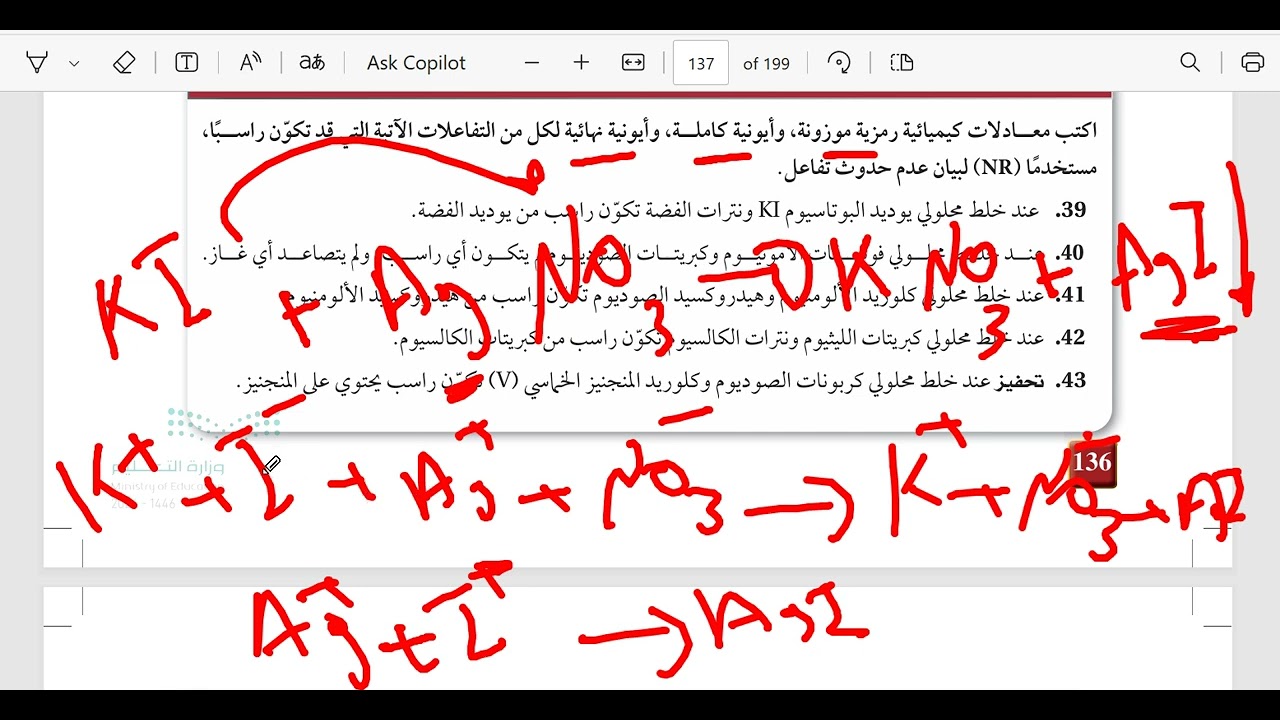1280x720 pixels.
Task: Open the Translate tool
Action: (312, 63)
